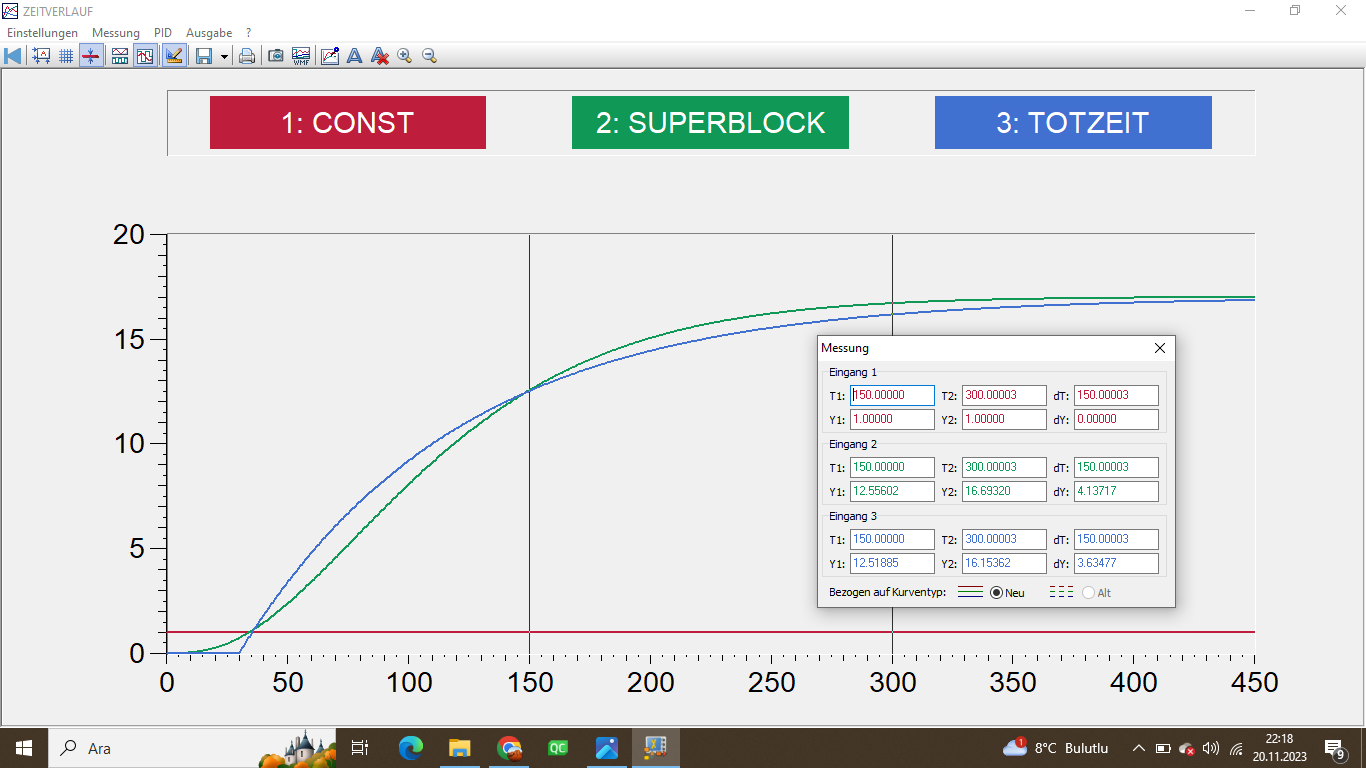
Task: Add a text label with the A icon
Action: tap(354, 56)
